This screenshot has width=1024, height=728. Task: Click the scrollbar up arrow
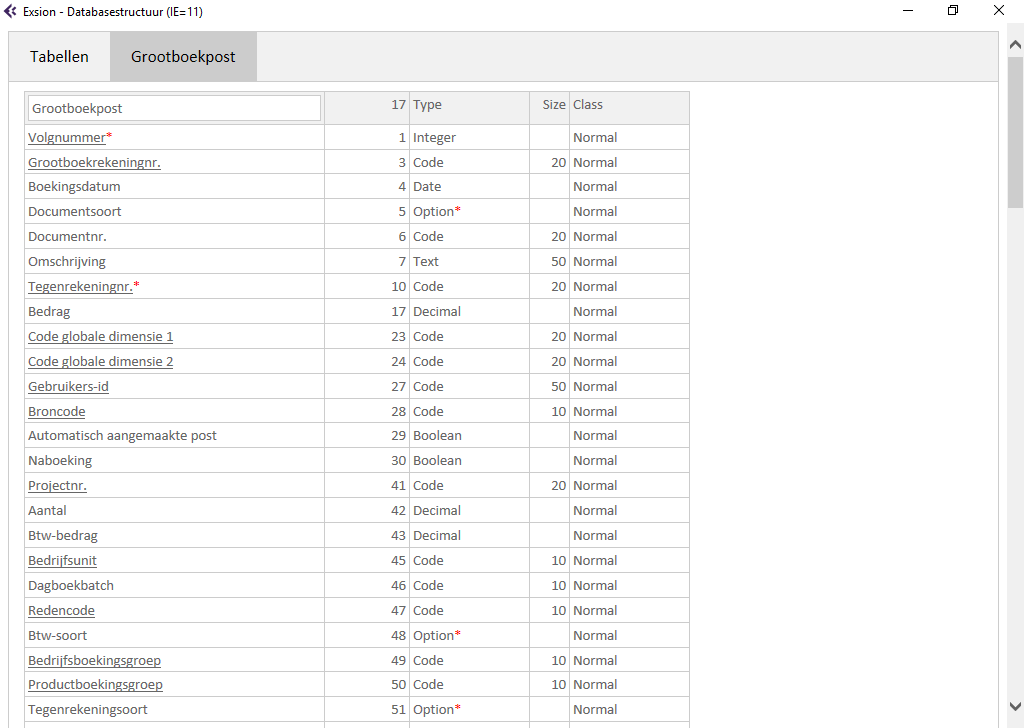tap(1015, 45)
